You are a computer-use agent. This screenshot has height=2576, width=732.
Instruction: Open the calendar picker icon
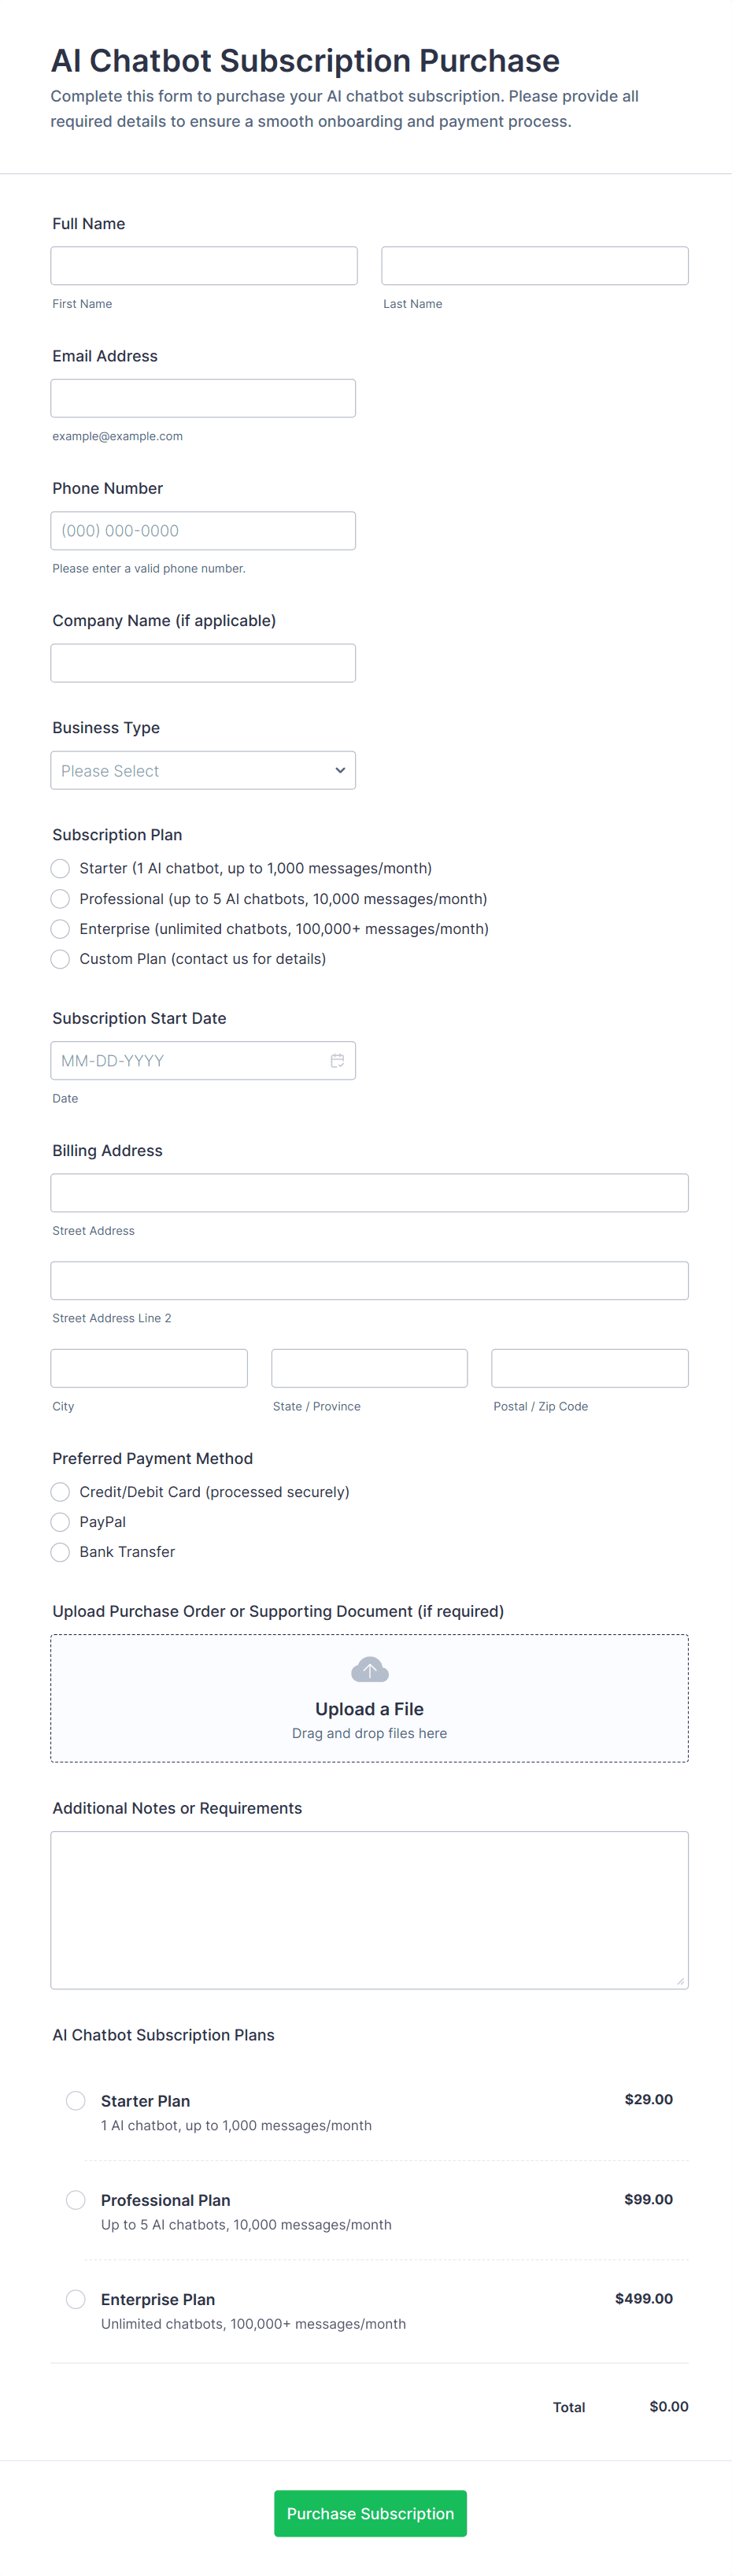pos(337,1060)
